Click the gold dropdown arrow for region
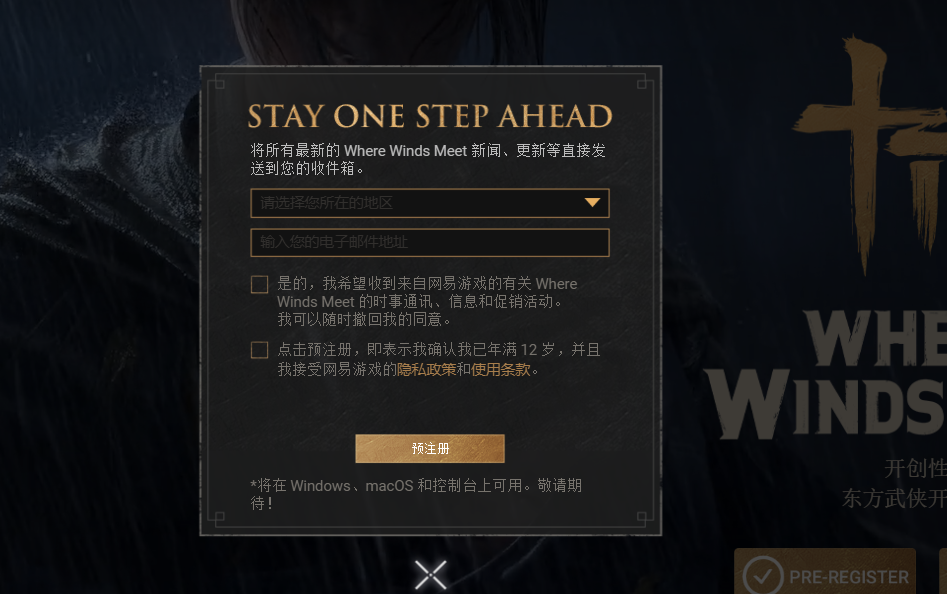This screenshot has height=594, width=947. [x=592, y=202]
